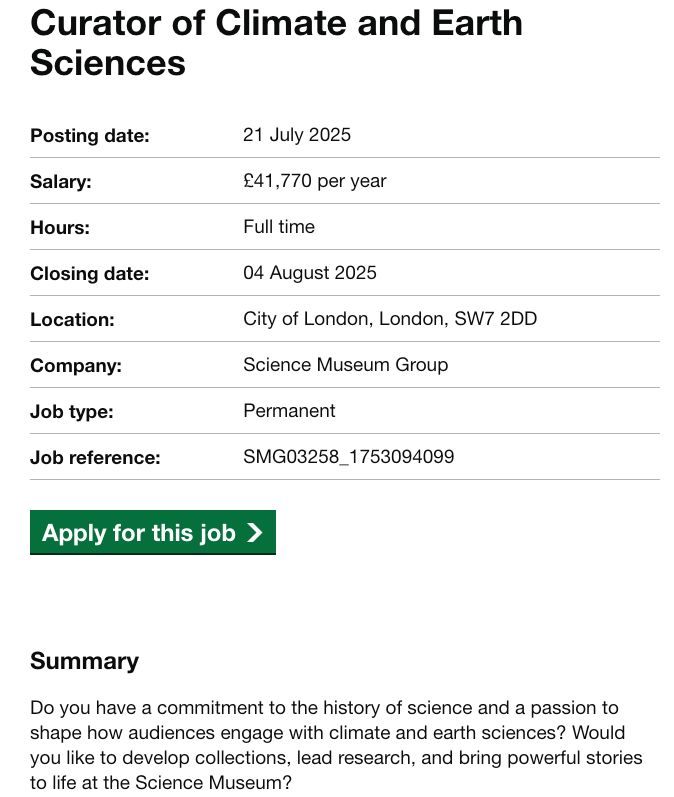Click the £41,770 per year value
The width and height of the screenshot is (674, 797).
click(315, 181)
